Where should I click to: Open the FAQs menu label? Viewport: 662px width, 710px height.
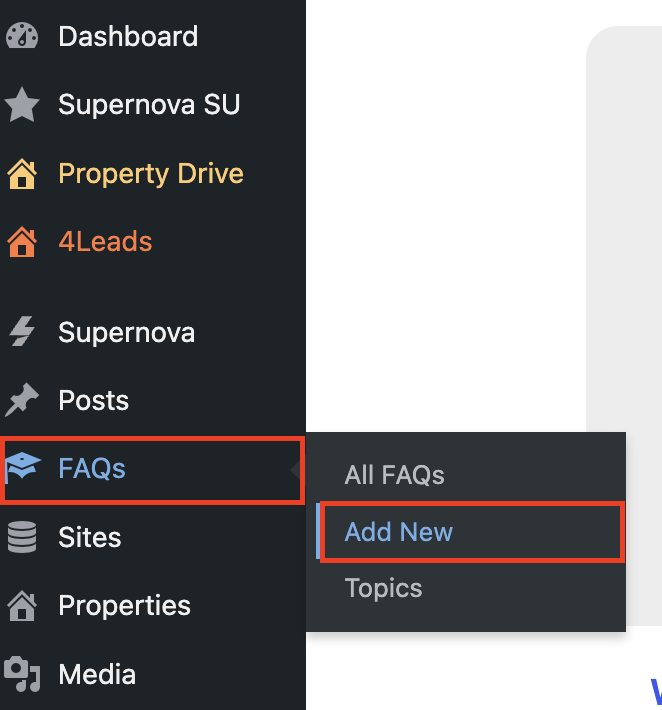pos(92,469)
